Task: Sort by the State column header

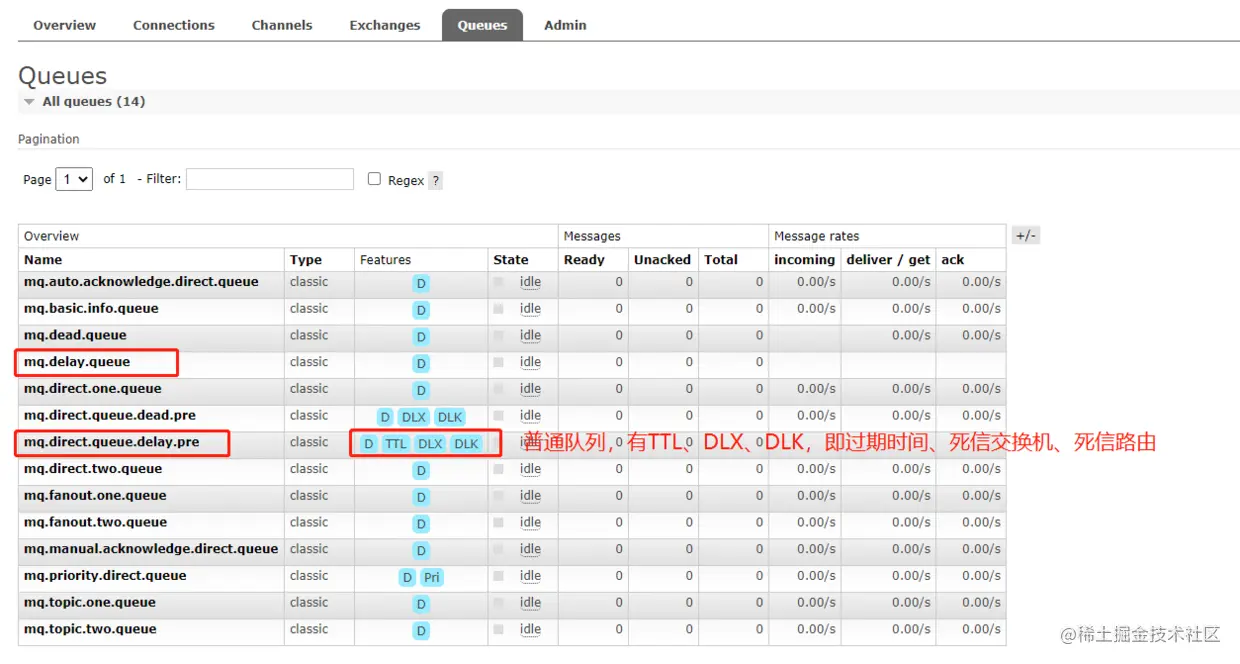Action: [x=511, y=260]
